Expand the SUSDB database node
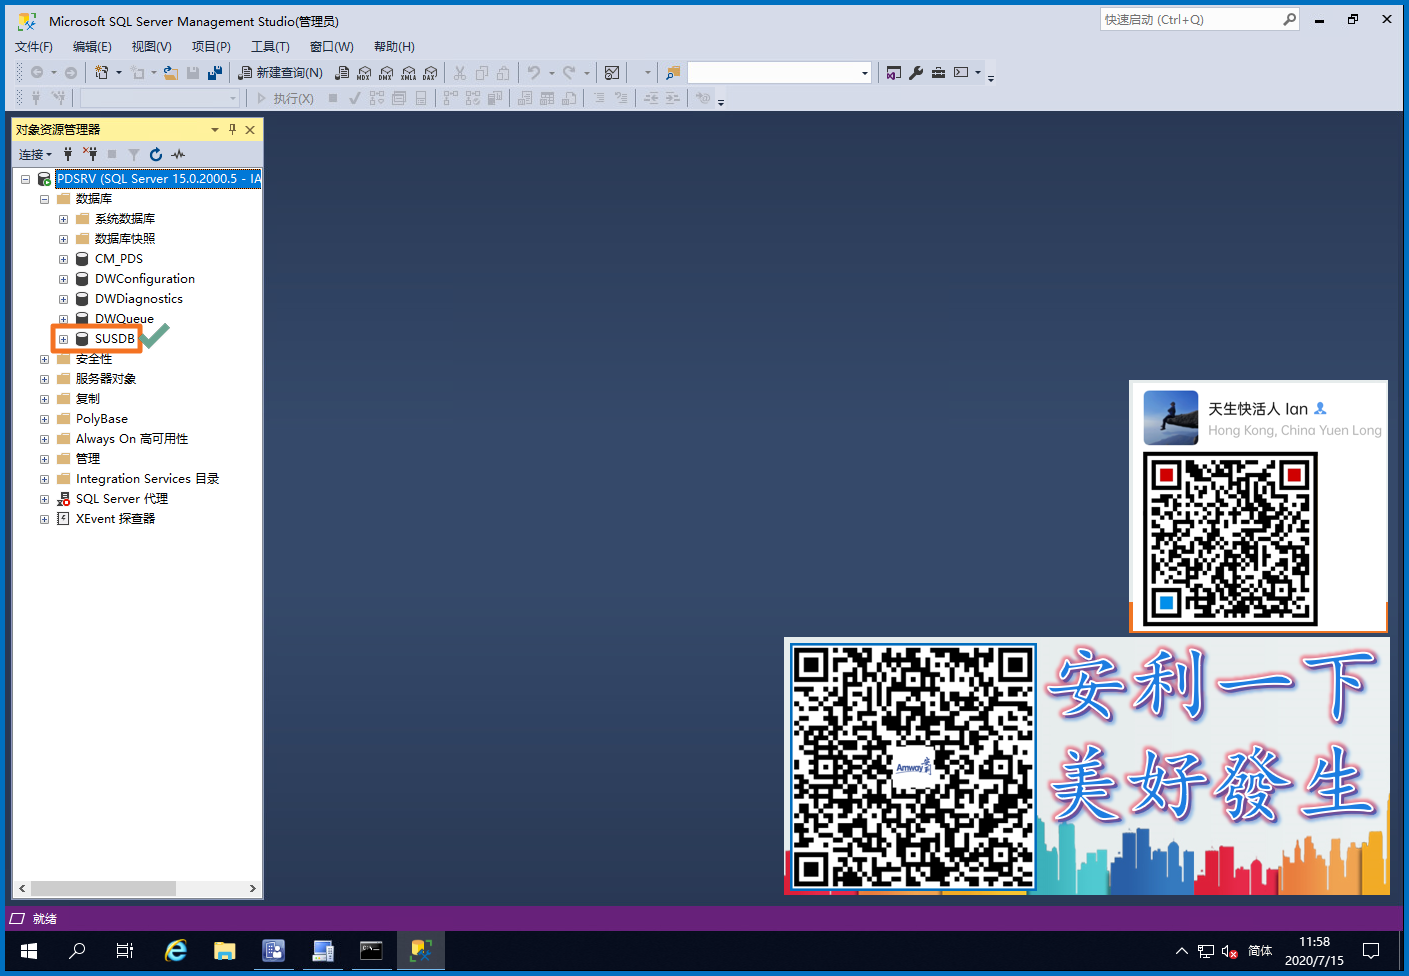This screenshot has height=976, width=1409. click(x=63, y=339)
